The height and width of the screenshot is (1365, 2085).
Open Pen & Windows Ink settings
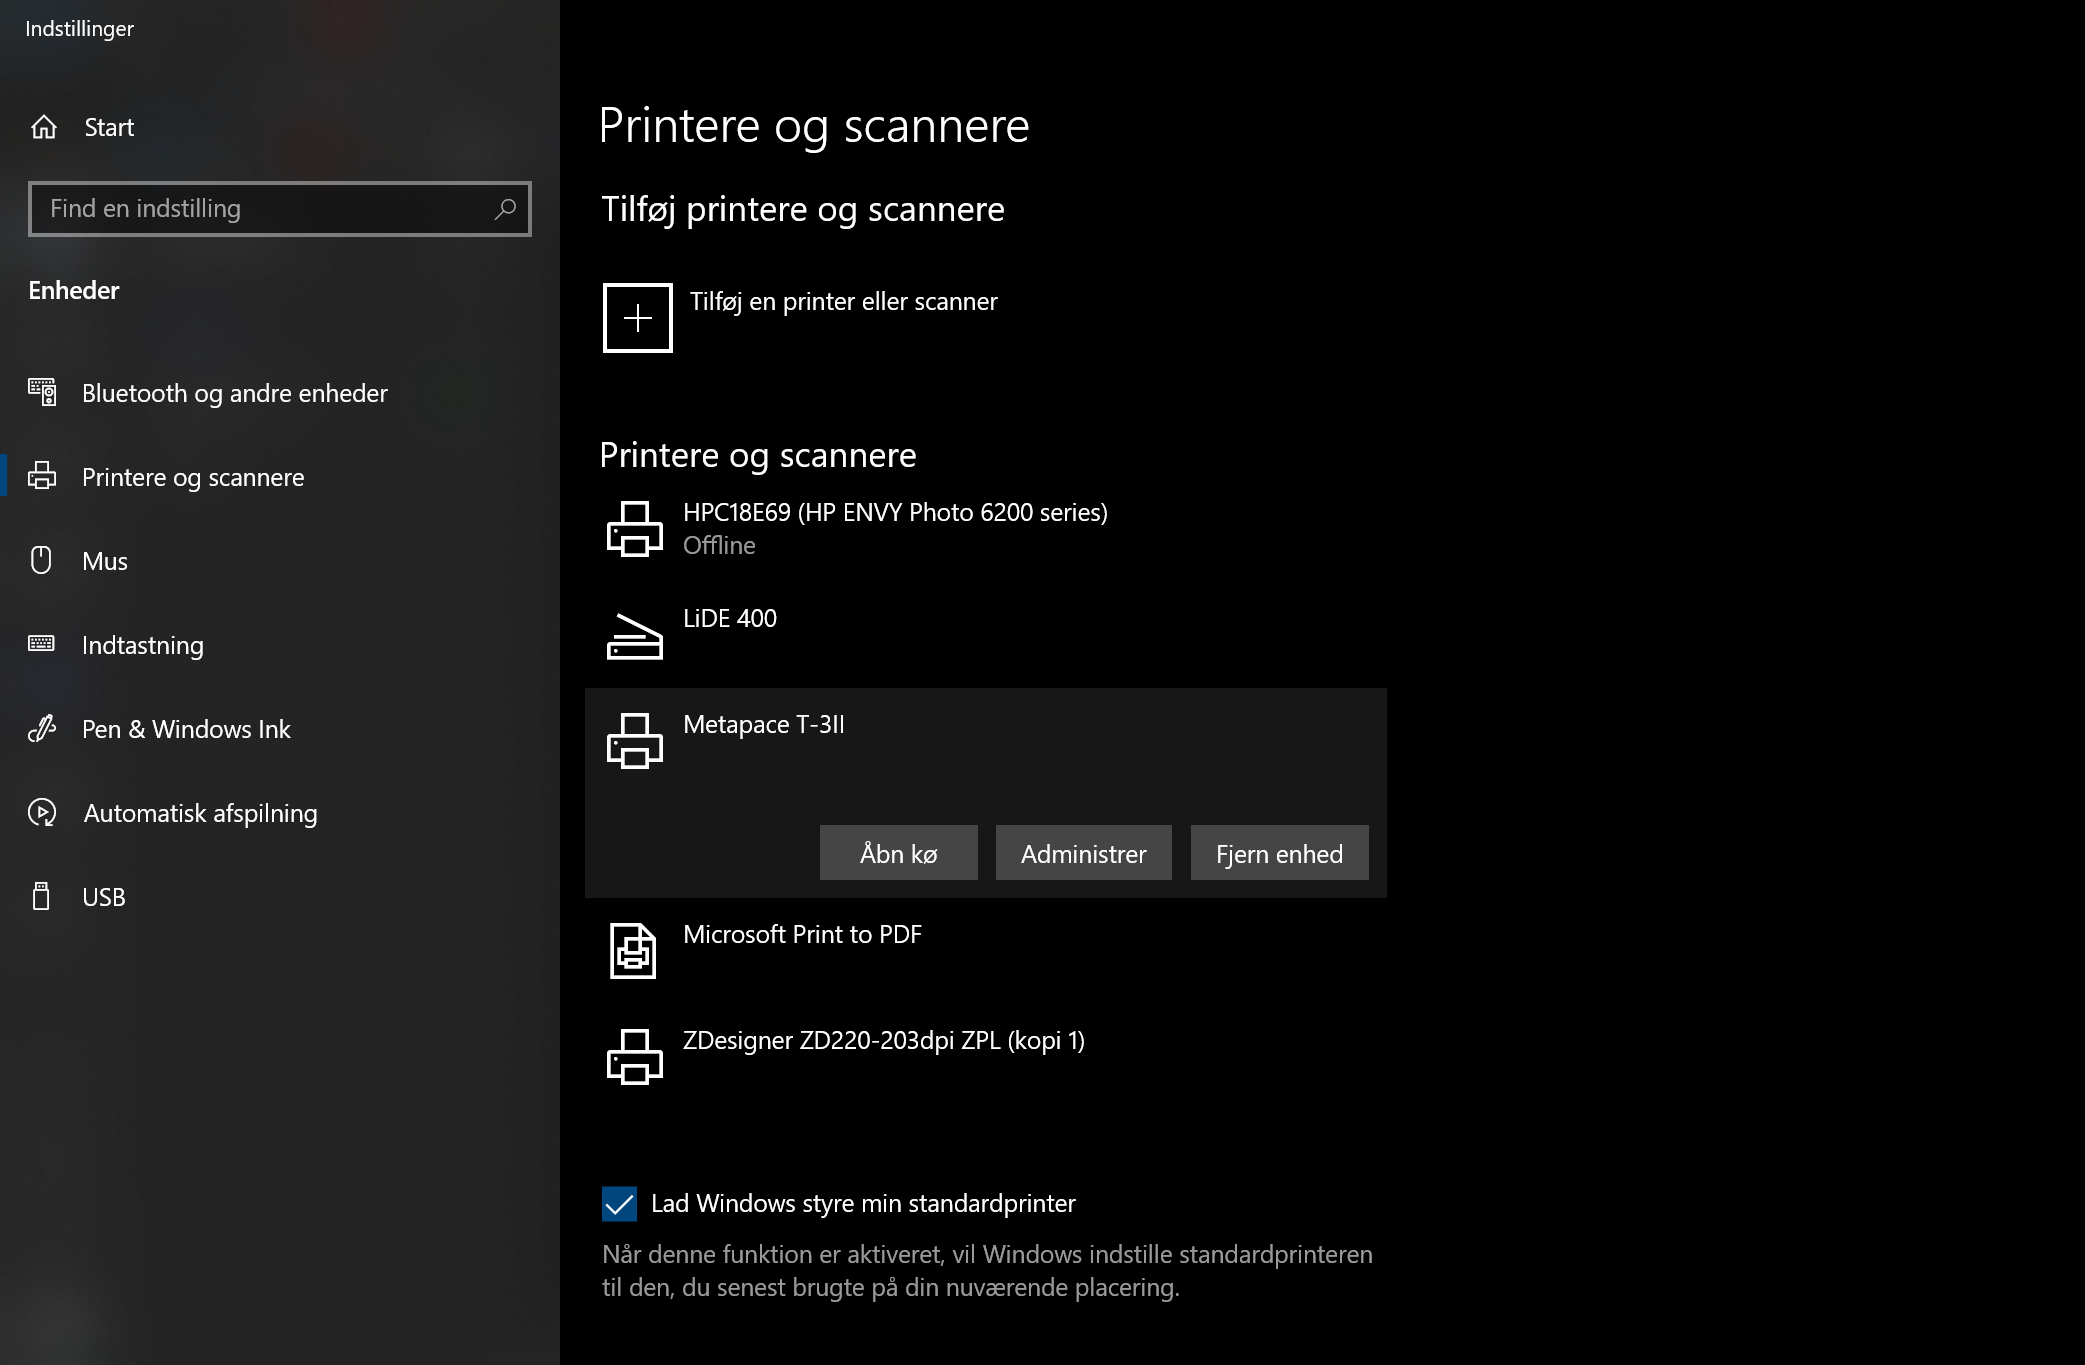pos(280,729)
